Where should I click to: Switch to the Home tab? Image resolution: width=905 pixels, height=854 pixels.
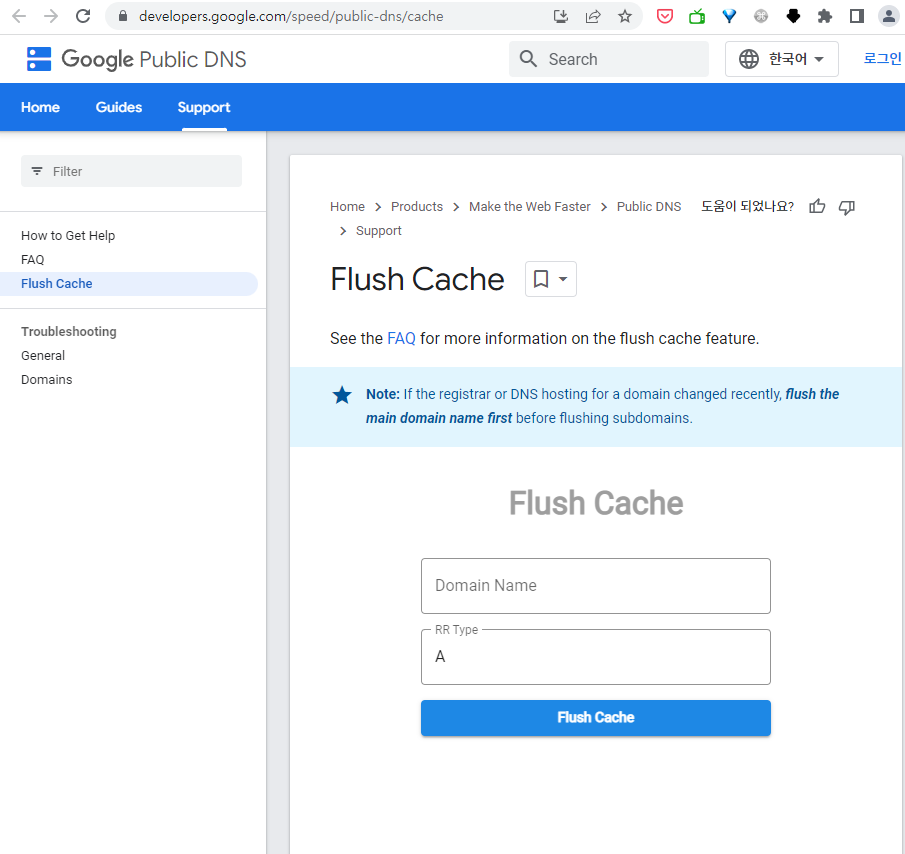coord(40,107)
